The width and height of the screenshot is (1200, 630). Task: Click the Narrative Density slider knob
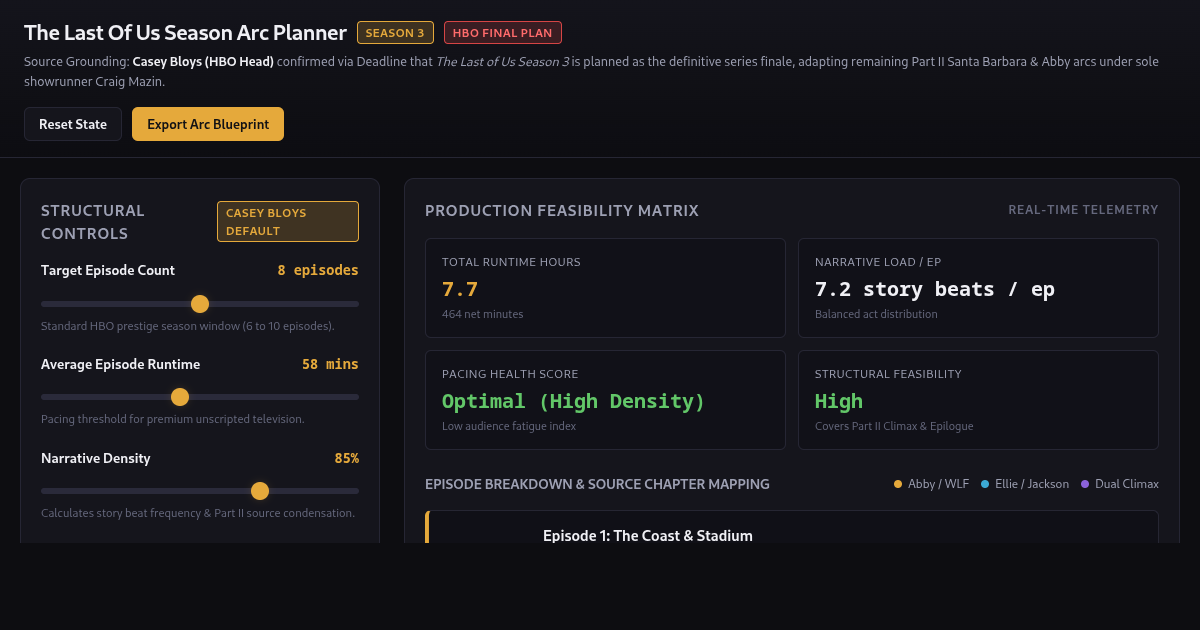(260, 491)
